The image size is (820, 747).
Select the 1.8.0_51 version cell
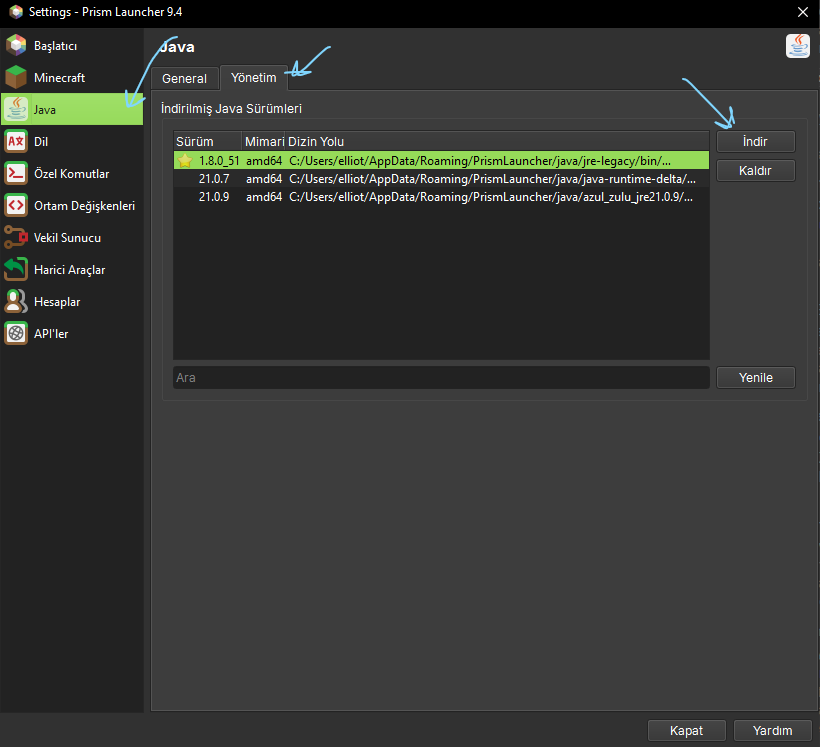pos(219,161)
